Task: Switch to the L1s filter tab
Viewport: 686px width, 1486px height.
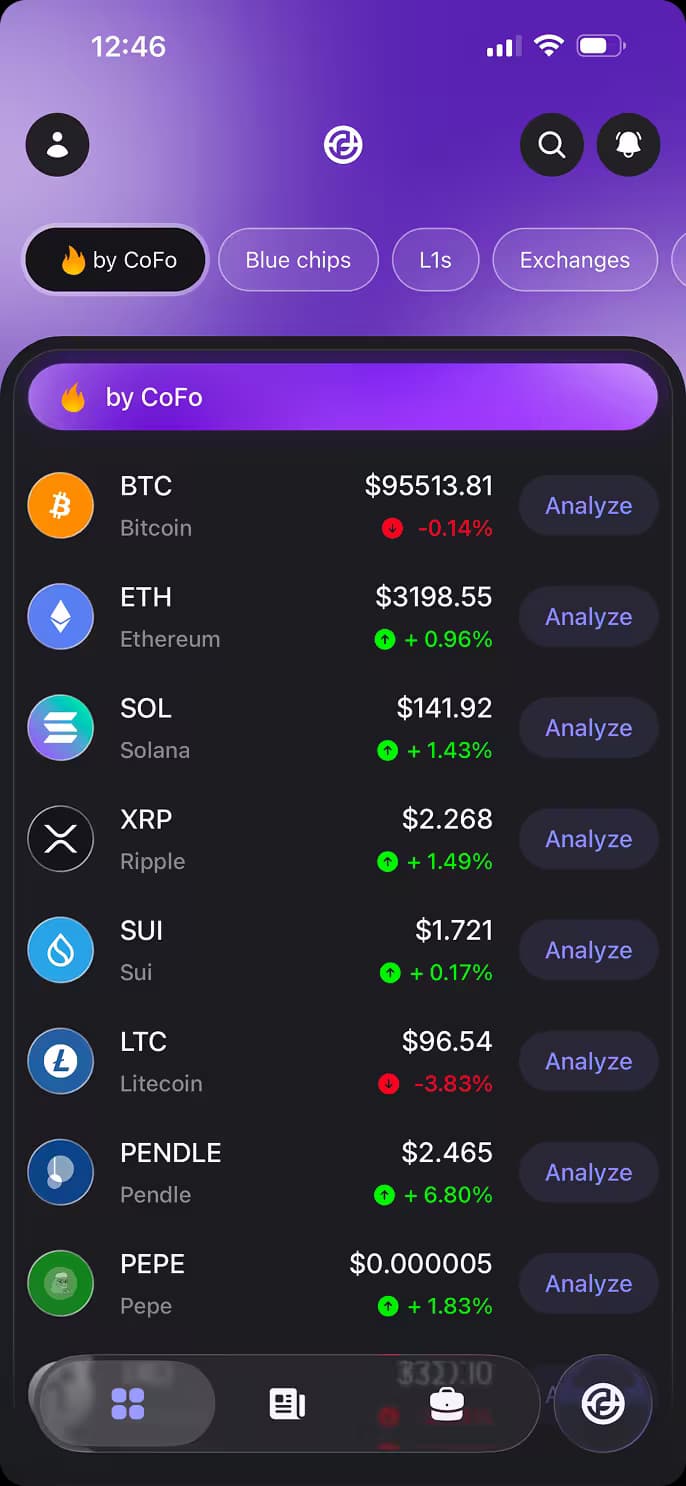Action: point(435,260)
